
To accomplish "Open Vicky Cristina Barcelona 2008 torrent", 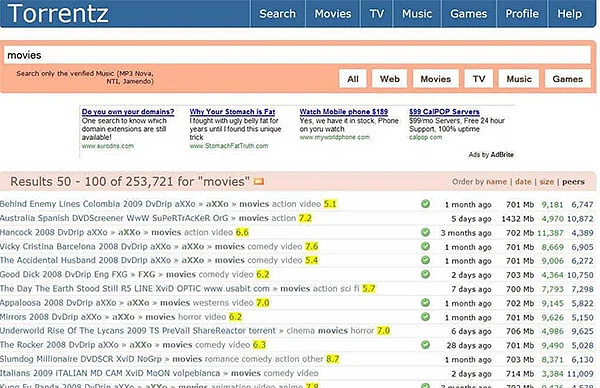I will click(x=85, y=246).
